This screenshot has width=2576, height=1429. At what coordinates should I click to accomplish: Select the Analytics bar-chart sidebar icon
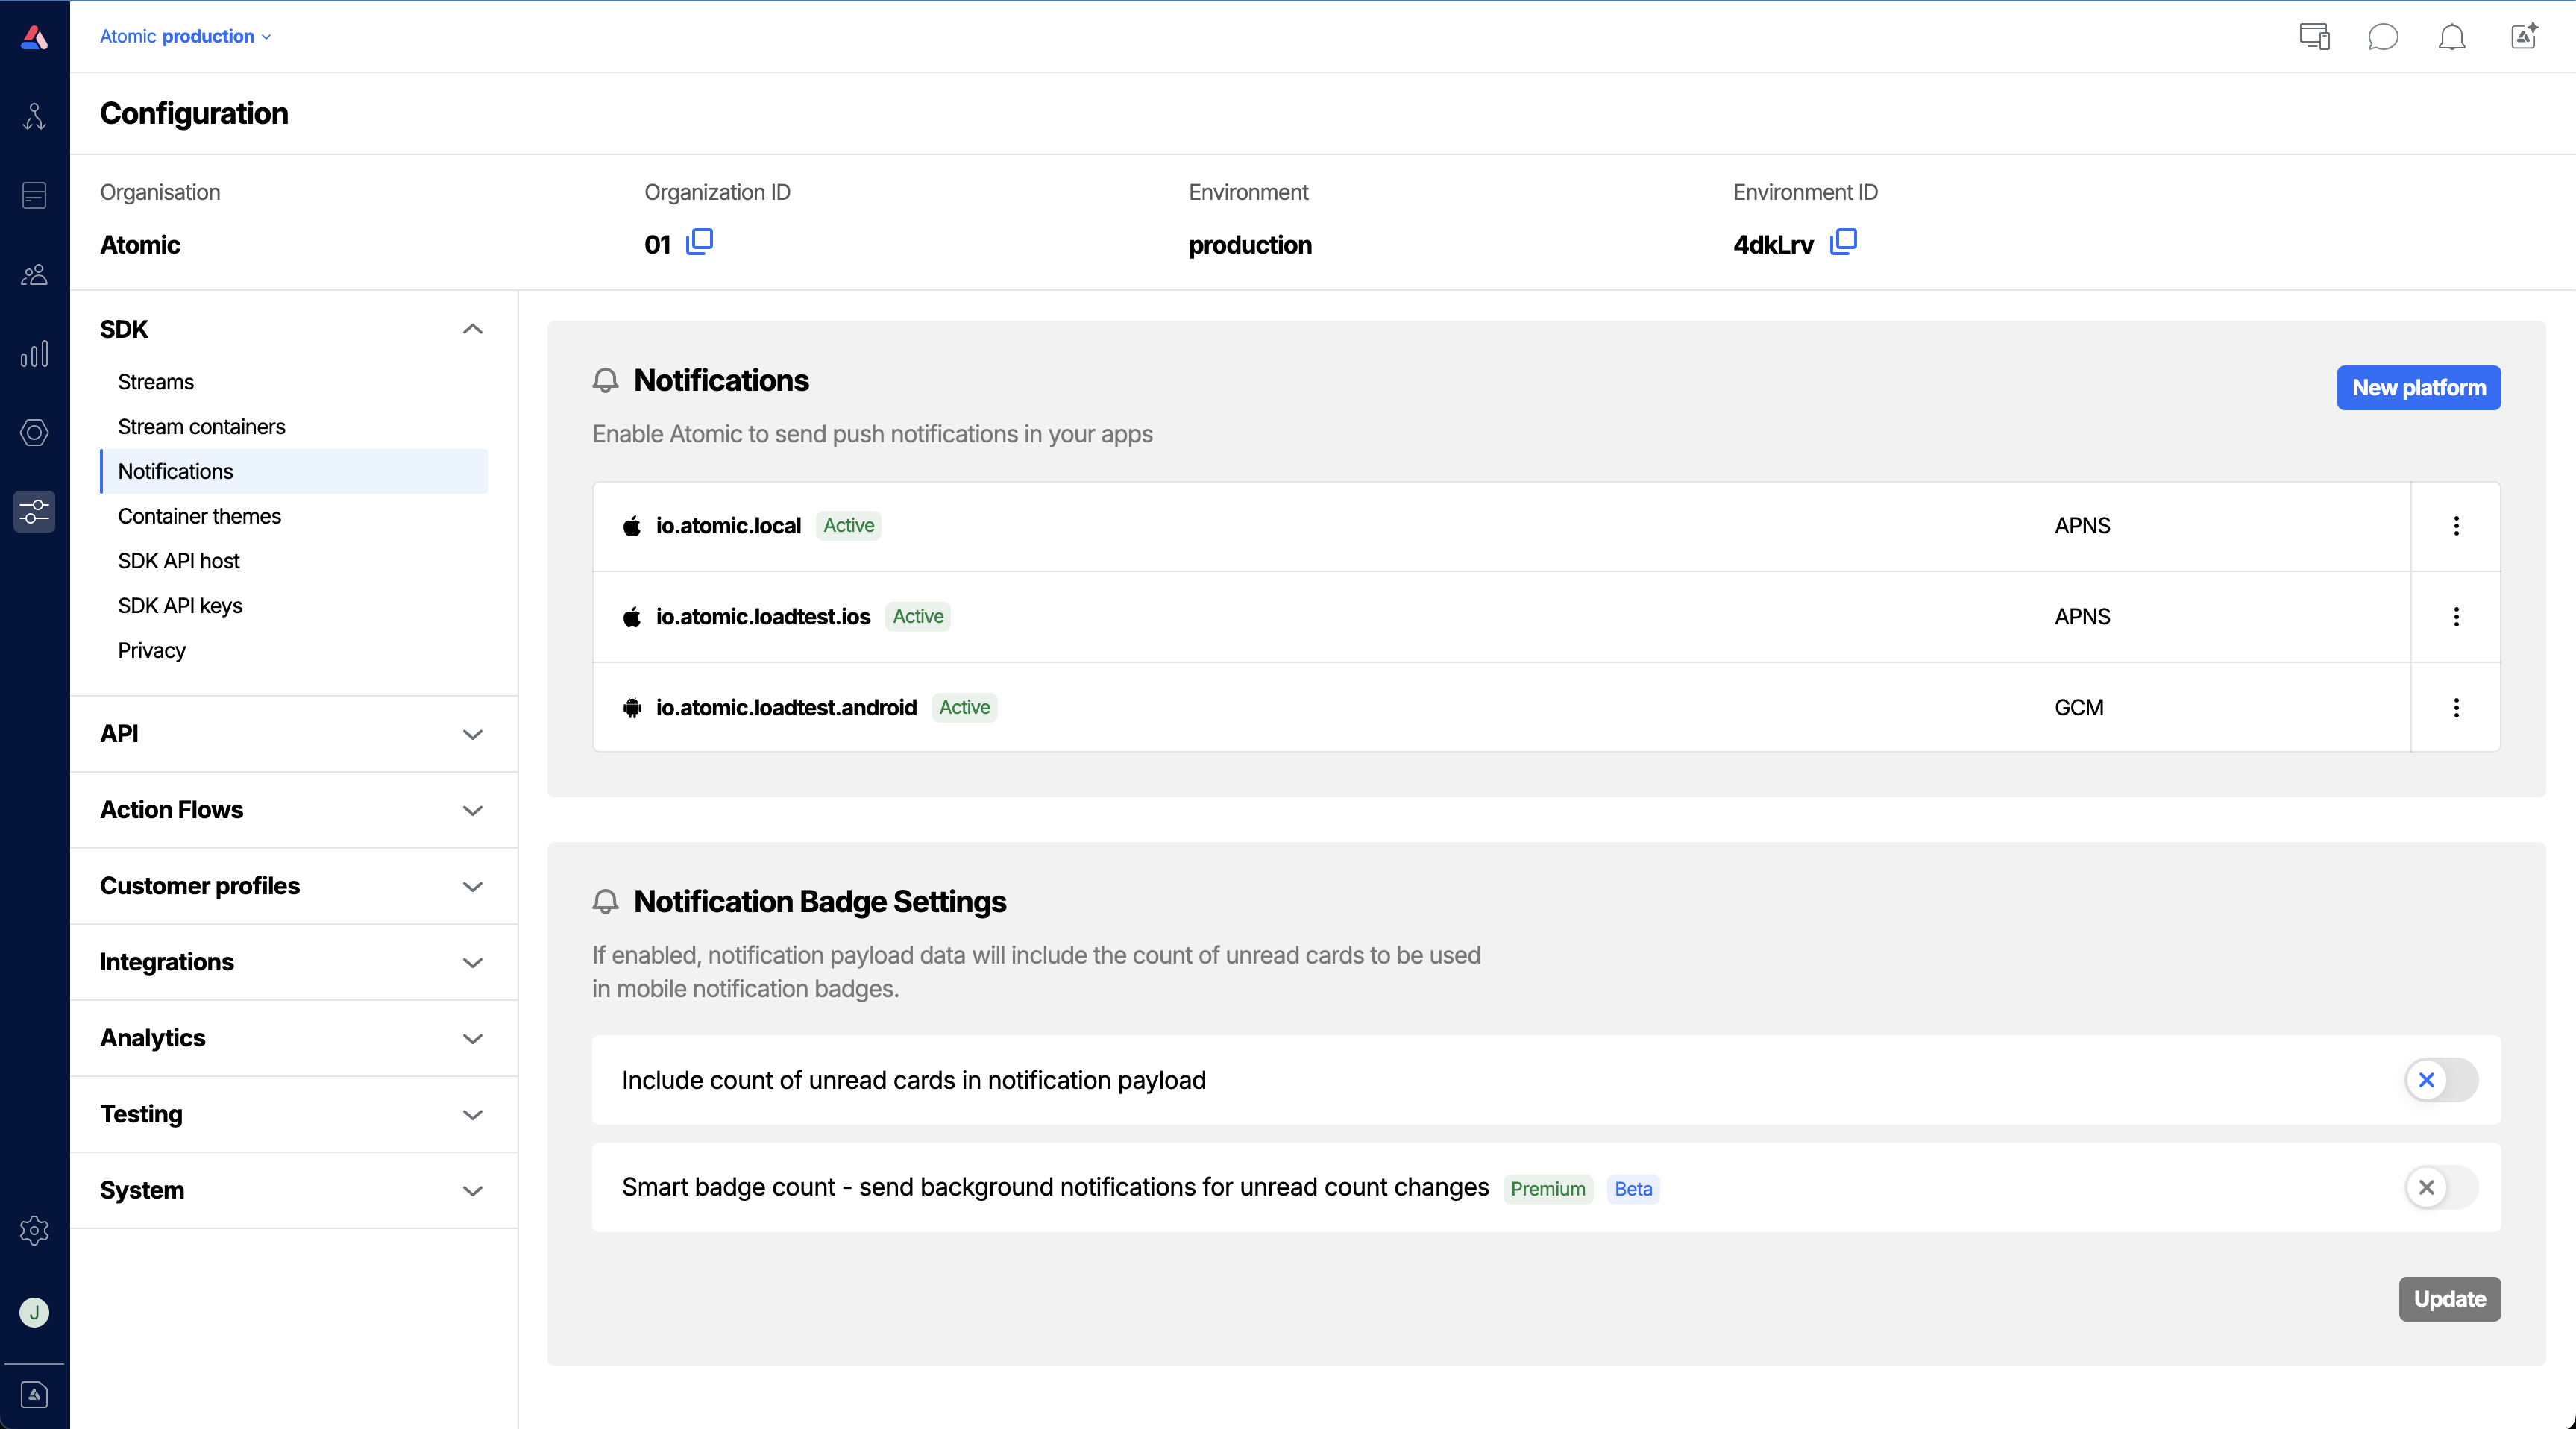tap(34, 352)
